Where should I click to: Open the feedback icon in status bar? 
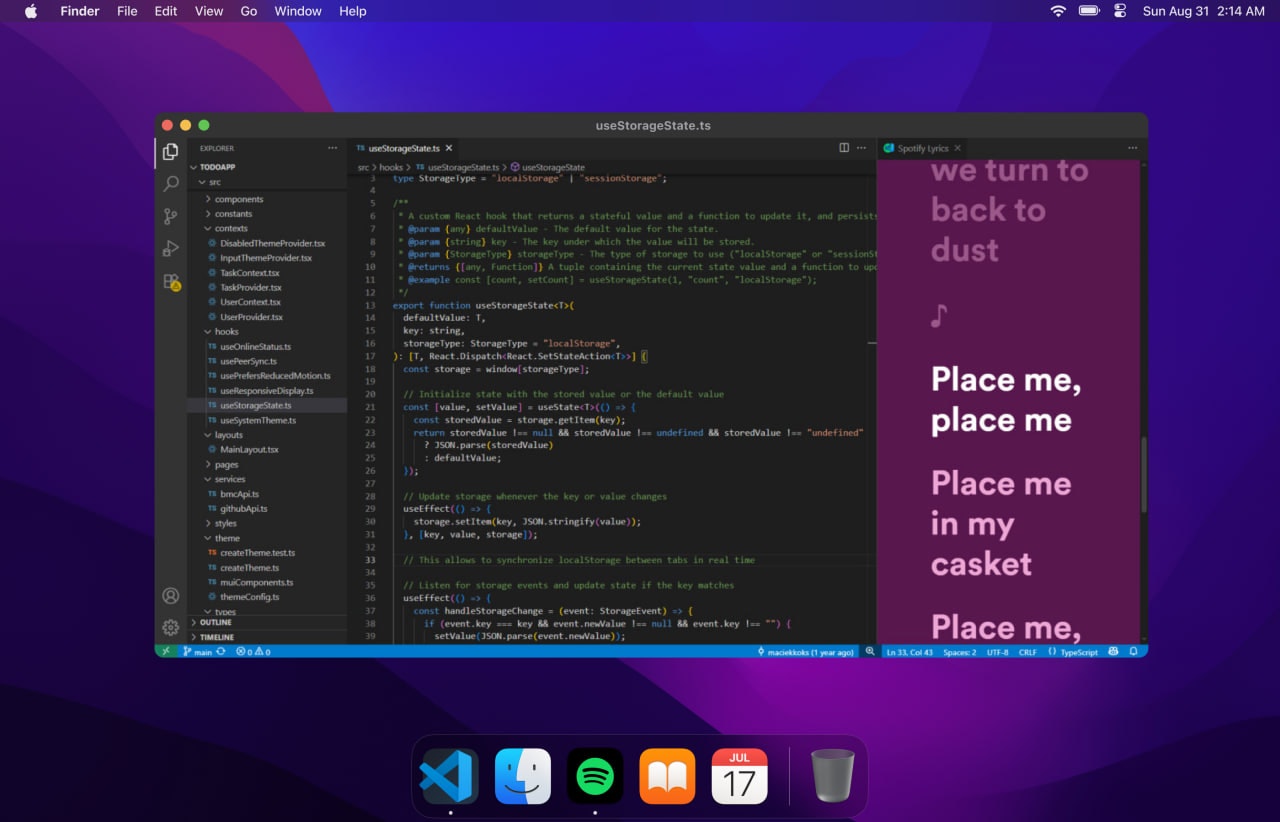1114,652
